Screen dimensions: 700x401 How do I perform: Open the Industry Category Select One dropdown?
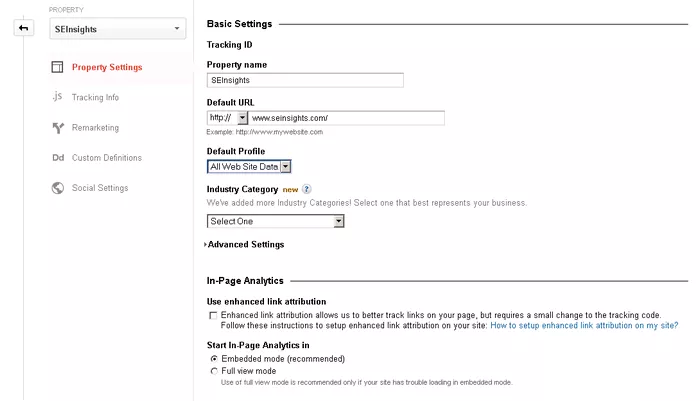pos(275,221)
